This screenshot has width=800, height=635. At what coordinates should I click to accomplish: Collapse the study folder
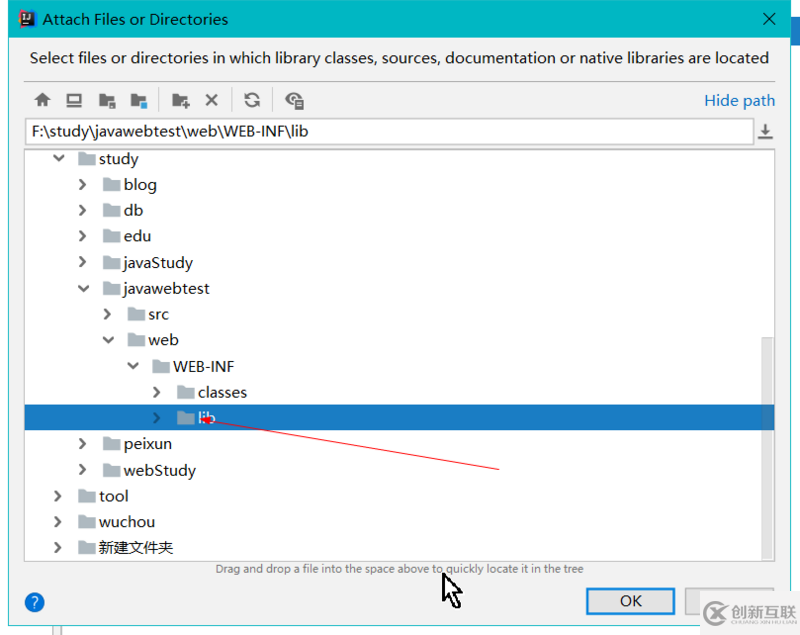click(x=59, y=159)
